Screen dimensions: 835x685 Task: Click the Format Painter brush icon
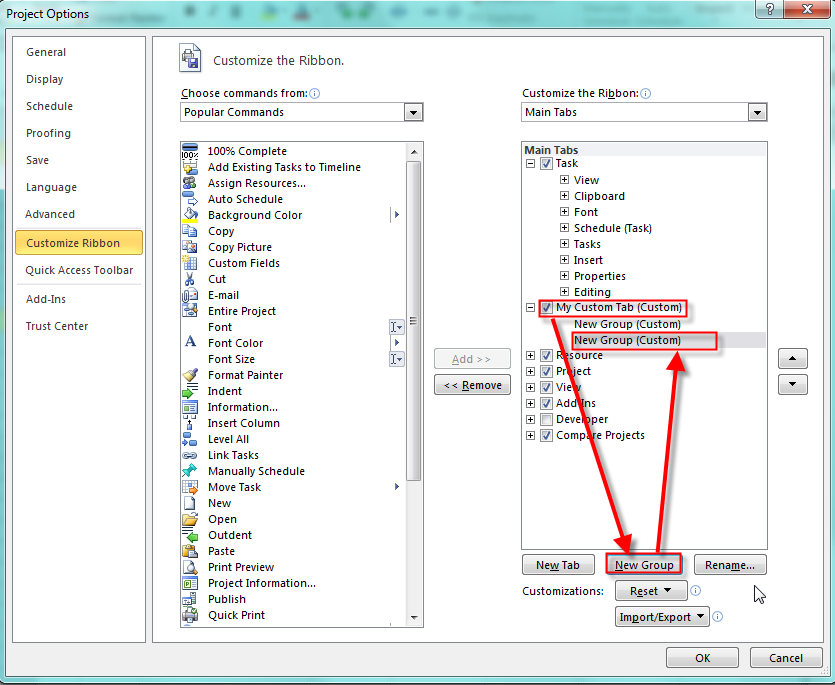pos(190,375)
